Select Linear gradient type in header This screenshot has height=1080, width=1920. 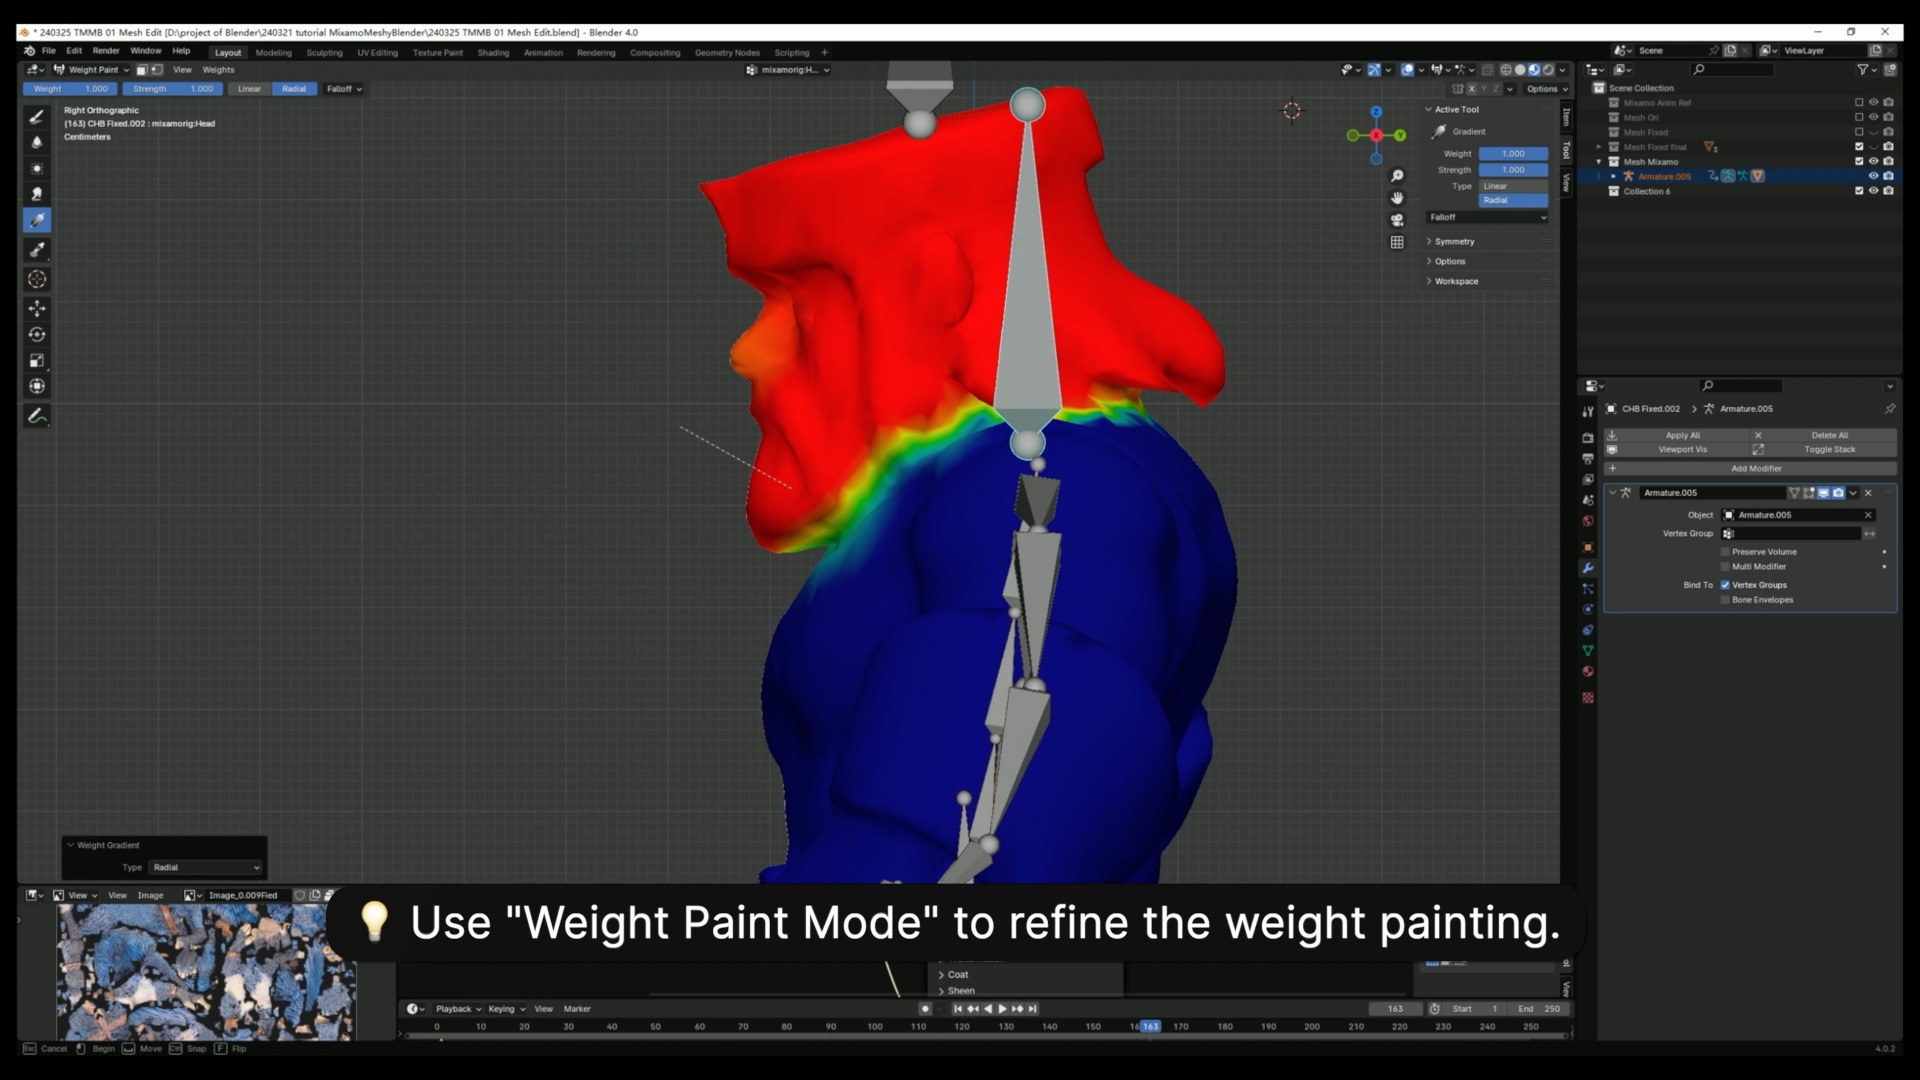[x=249, y=89]
